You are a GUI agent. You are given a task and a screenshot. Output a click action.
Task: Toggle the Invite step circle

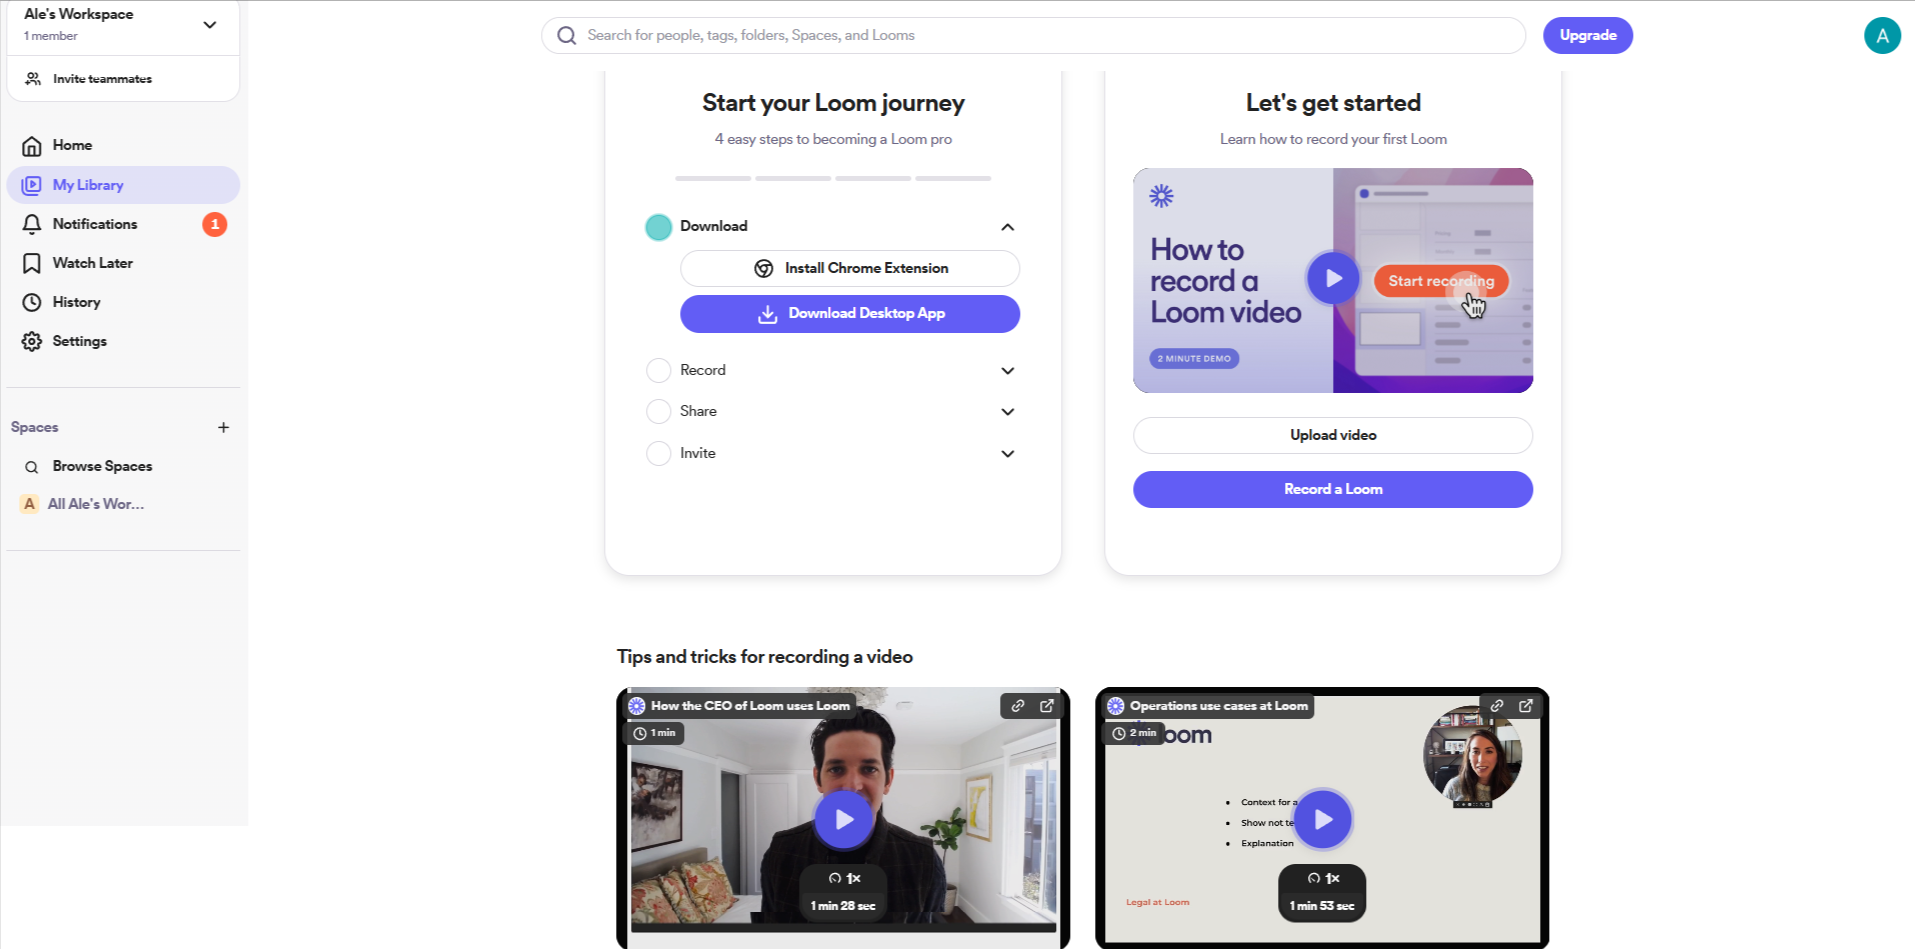(658, 454)
